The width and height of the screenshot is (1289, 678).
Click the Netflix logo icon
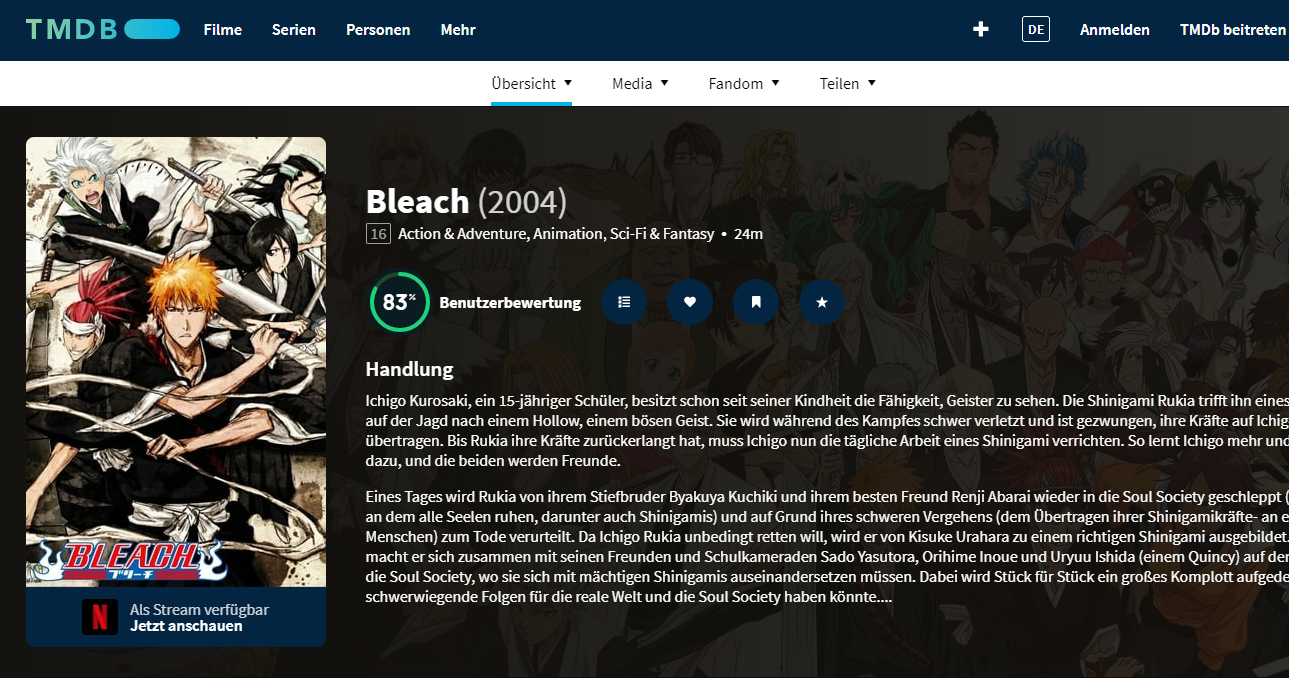100,616
